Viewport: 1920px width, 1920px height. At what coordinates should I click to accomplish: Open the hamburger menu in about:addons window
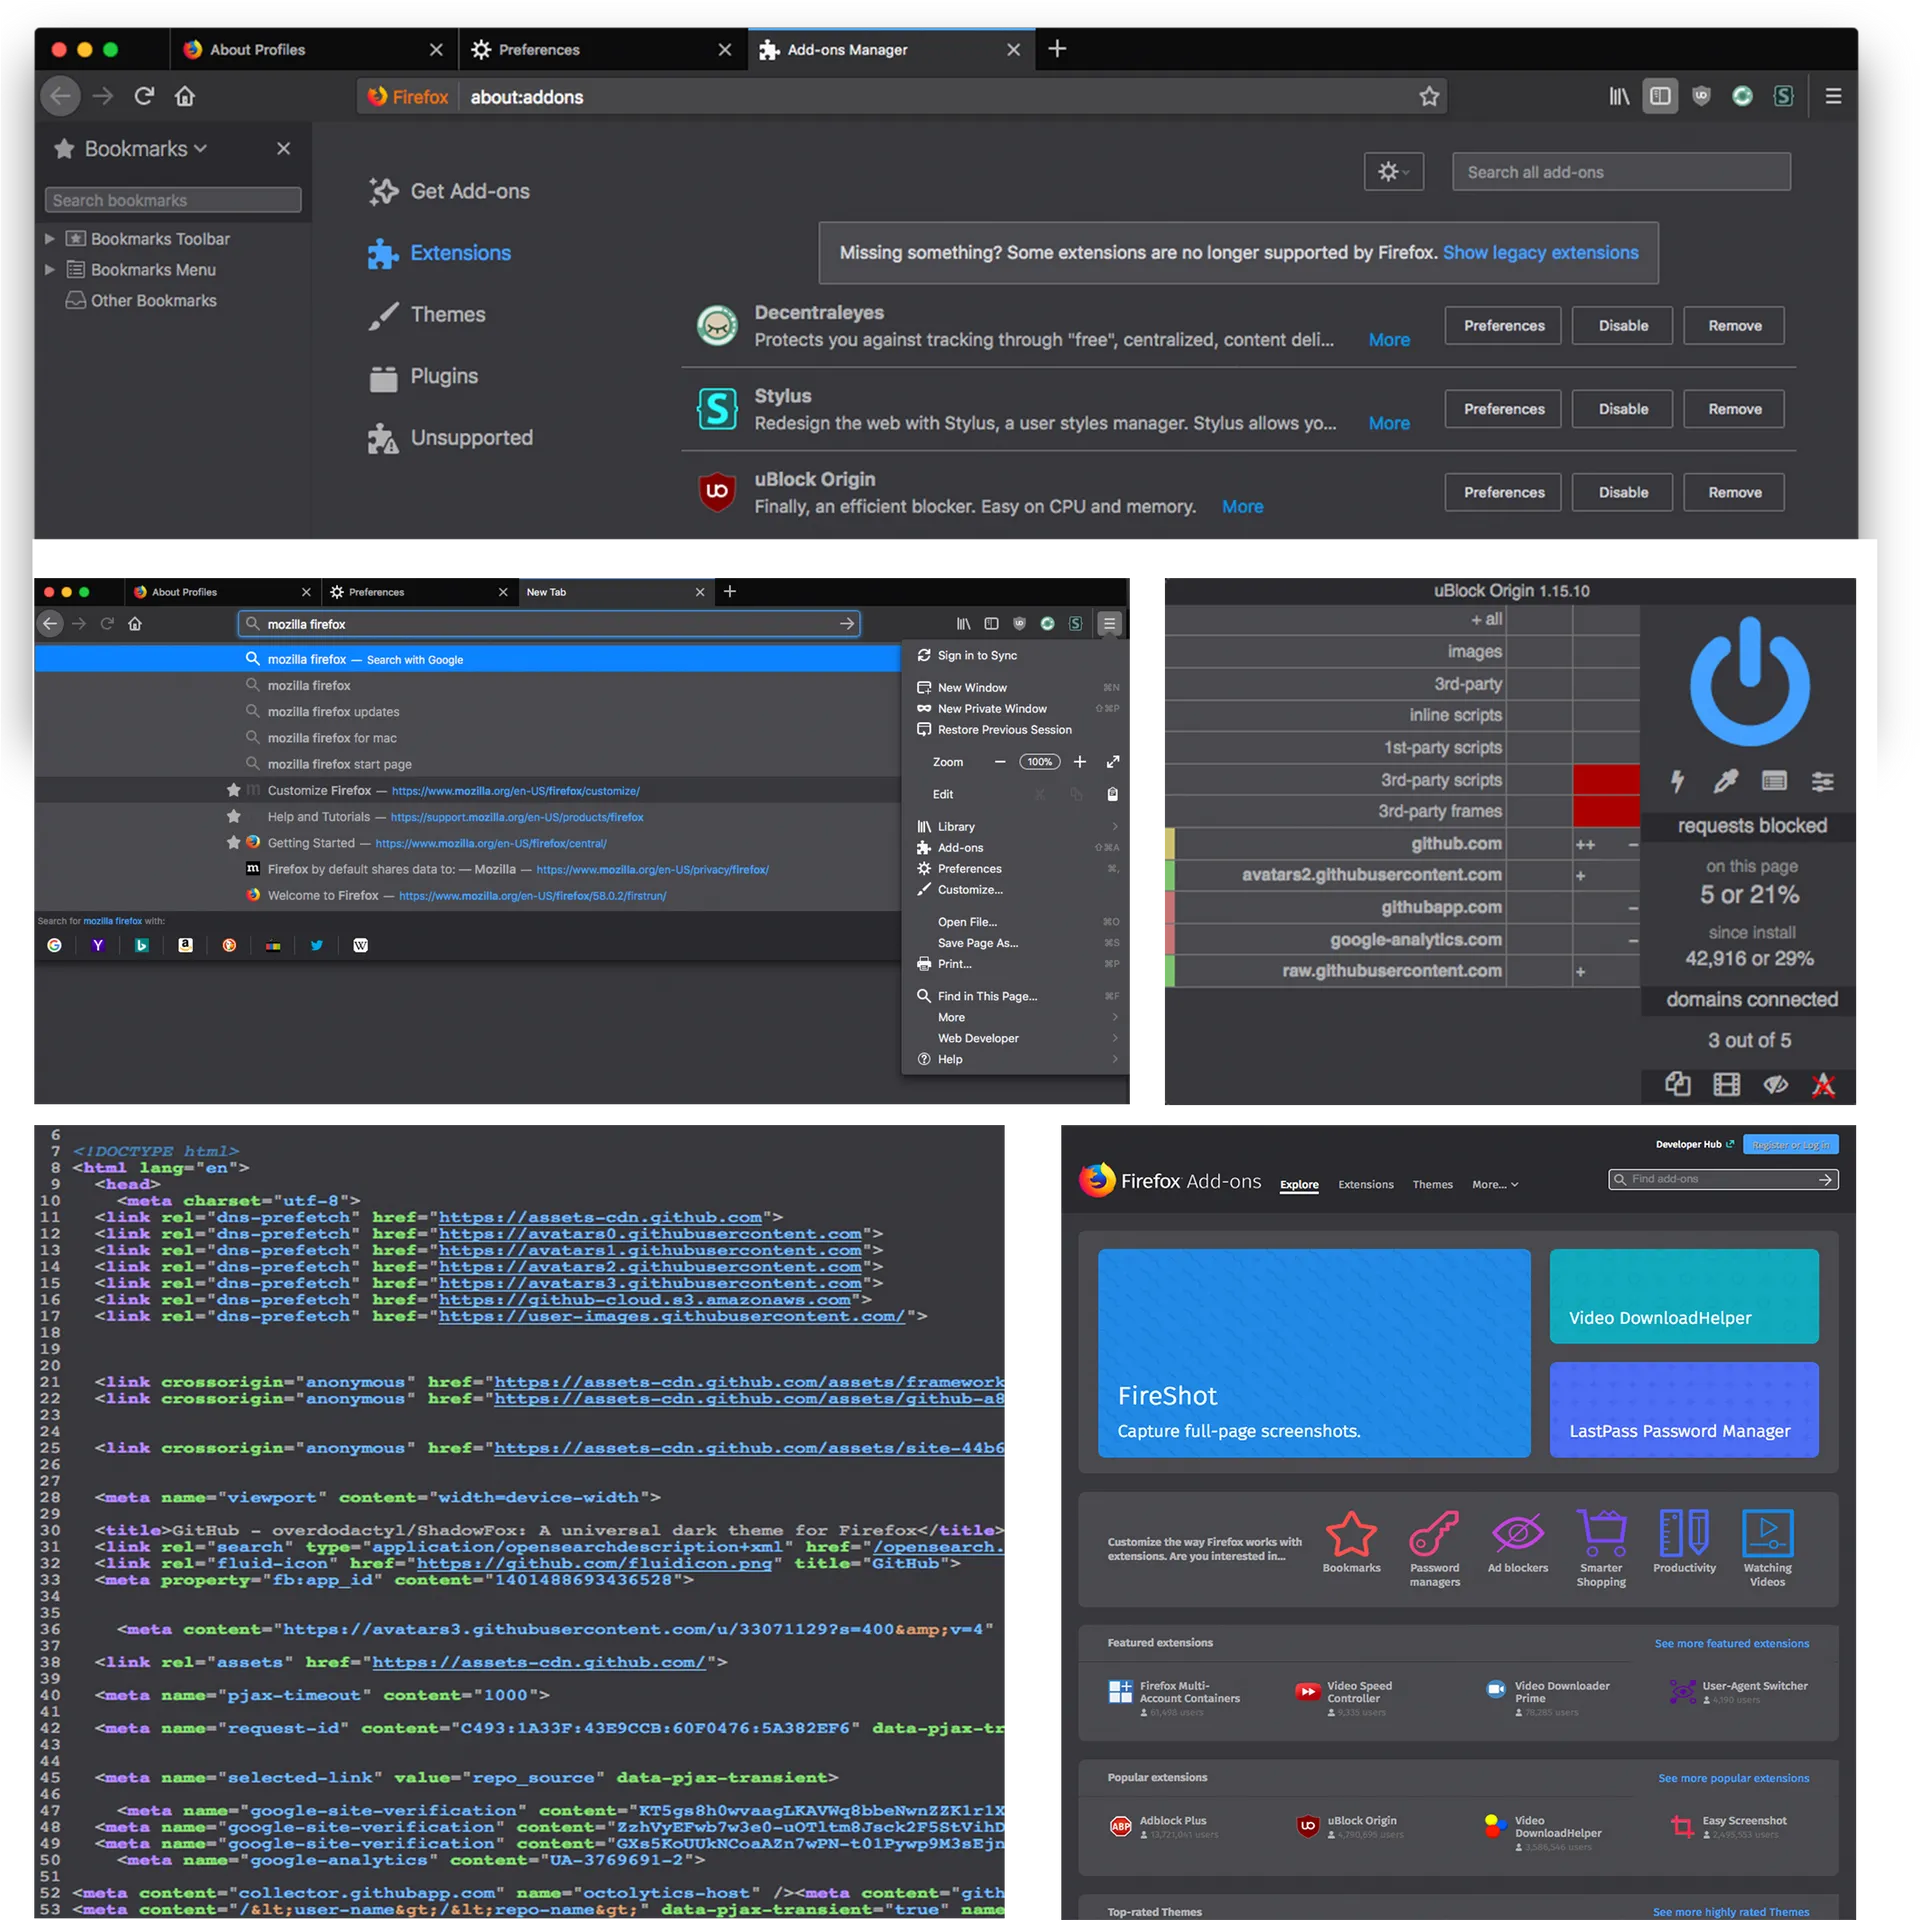point(1833,96)
